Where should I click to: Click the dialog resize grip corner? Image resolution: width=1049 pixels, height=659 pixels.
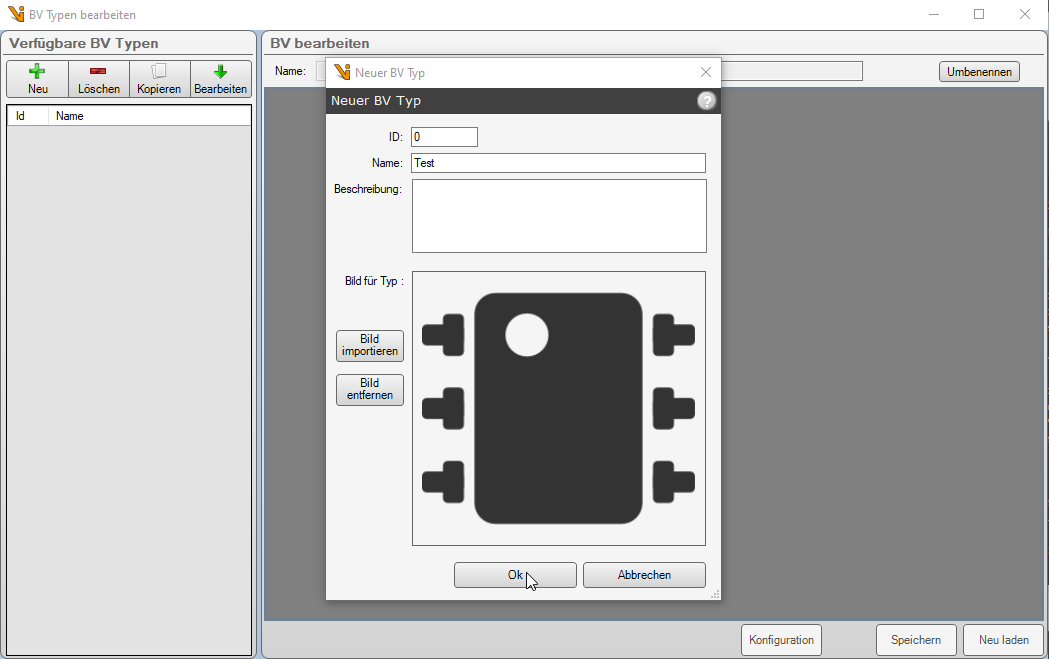(x=715, y=594)
